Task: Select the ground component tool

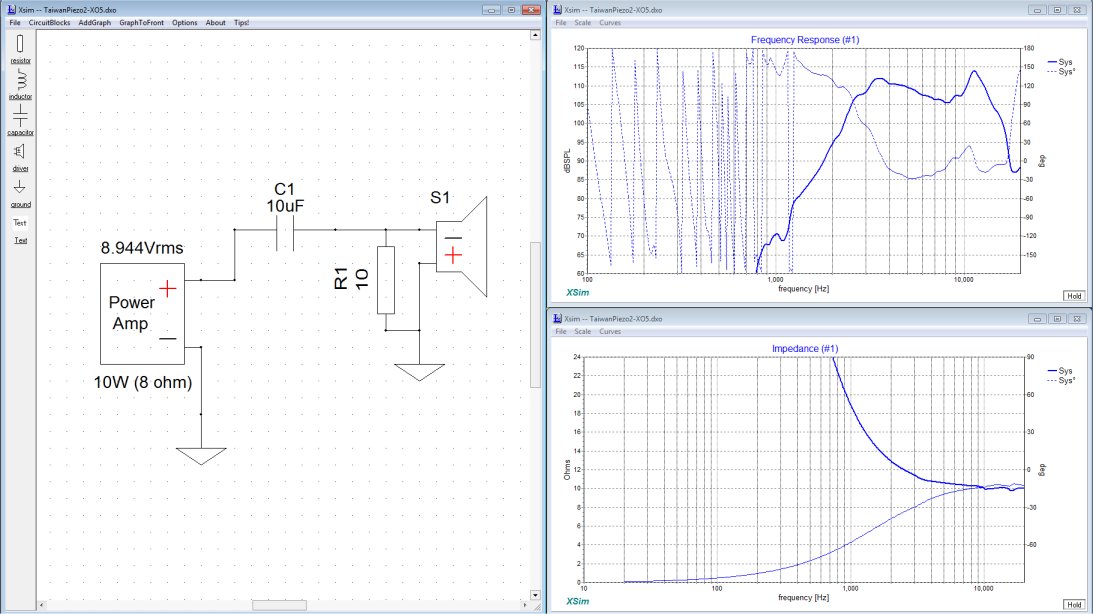Action: 20,193
